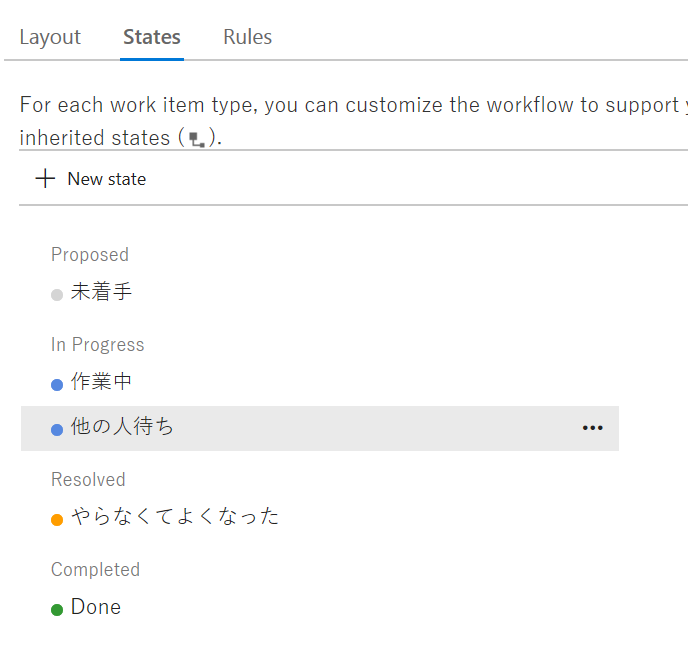The image size is (688, 653).
Task: Select the やらなくてよくなった state
Action: coord(175,517)
